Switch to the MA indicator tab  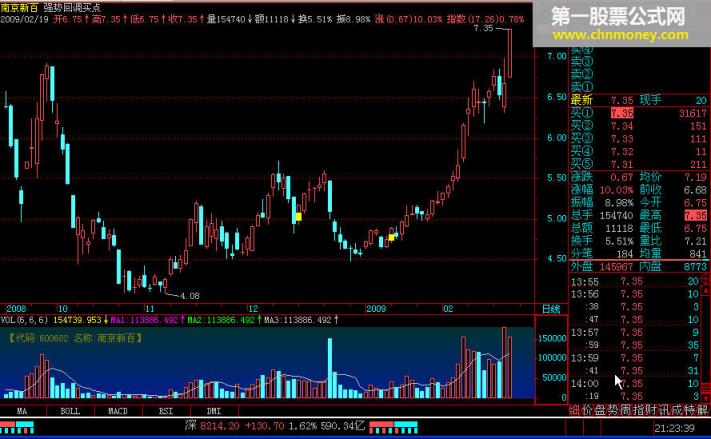coord(22,411)
